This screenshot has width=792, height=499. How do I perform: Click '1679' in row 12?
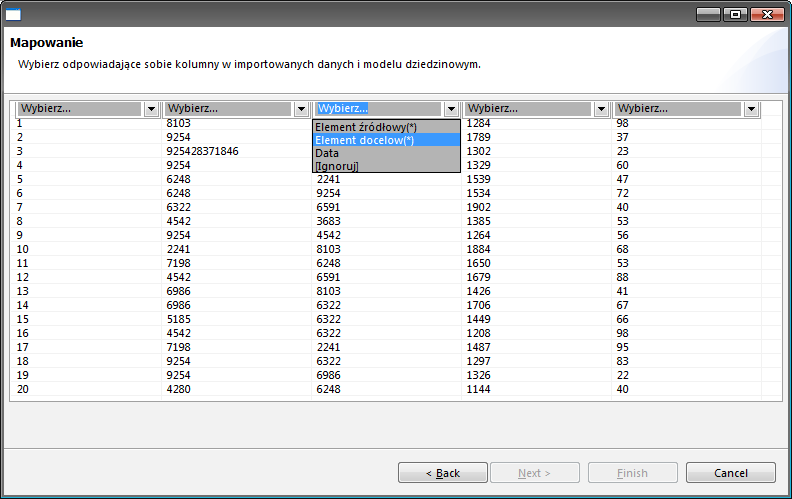[478, 277]
